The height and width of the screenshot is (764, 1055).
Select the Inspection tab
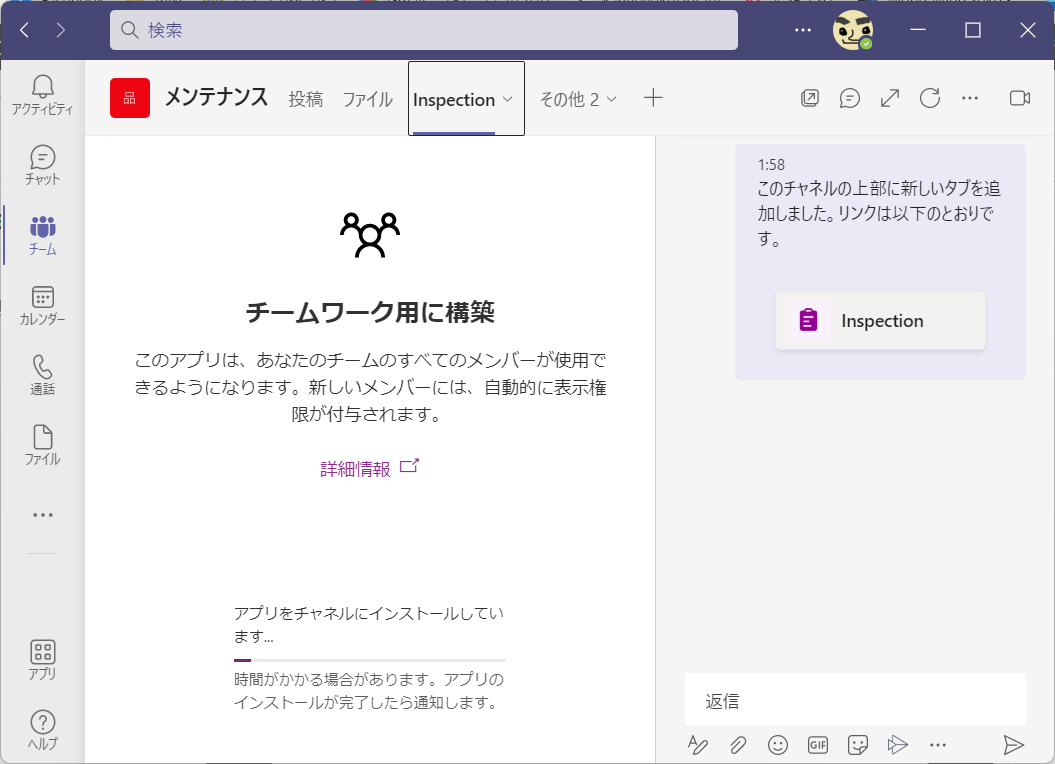[x=454, y=100]
